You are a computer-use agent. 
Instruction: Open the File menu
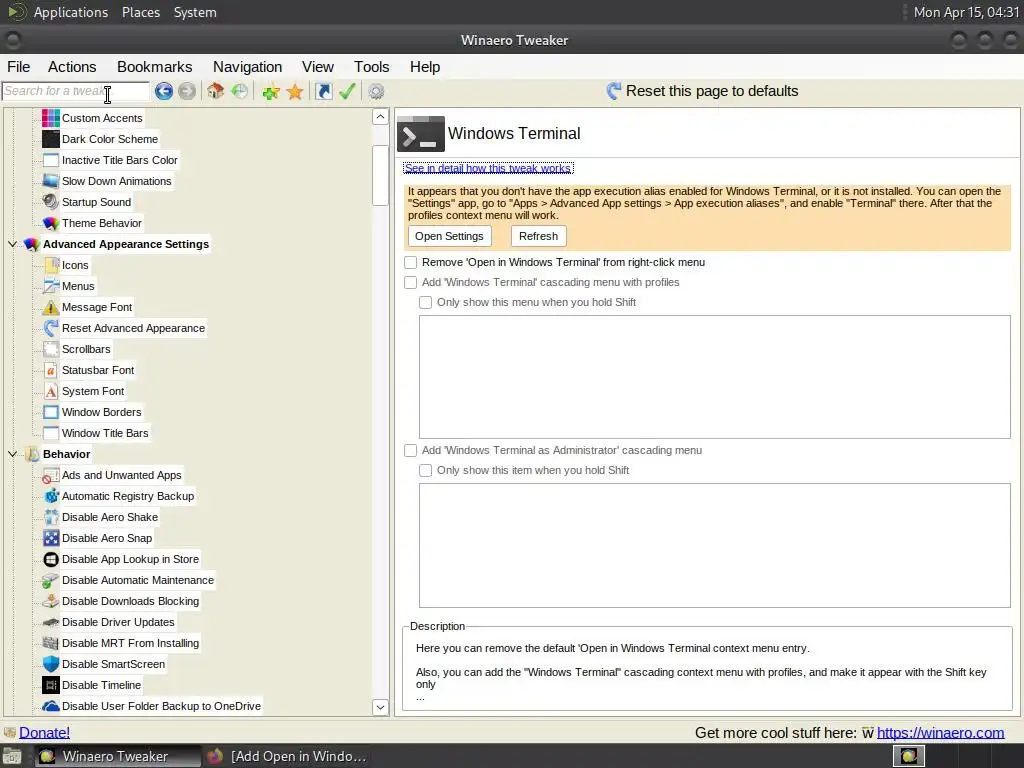pos(18,67)
